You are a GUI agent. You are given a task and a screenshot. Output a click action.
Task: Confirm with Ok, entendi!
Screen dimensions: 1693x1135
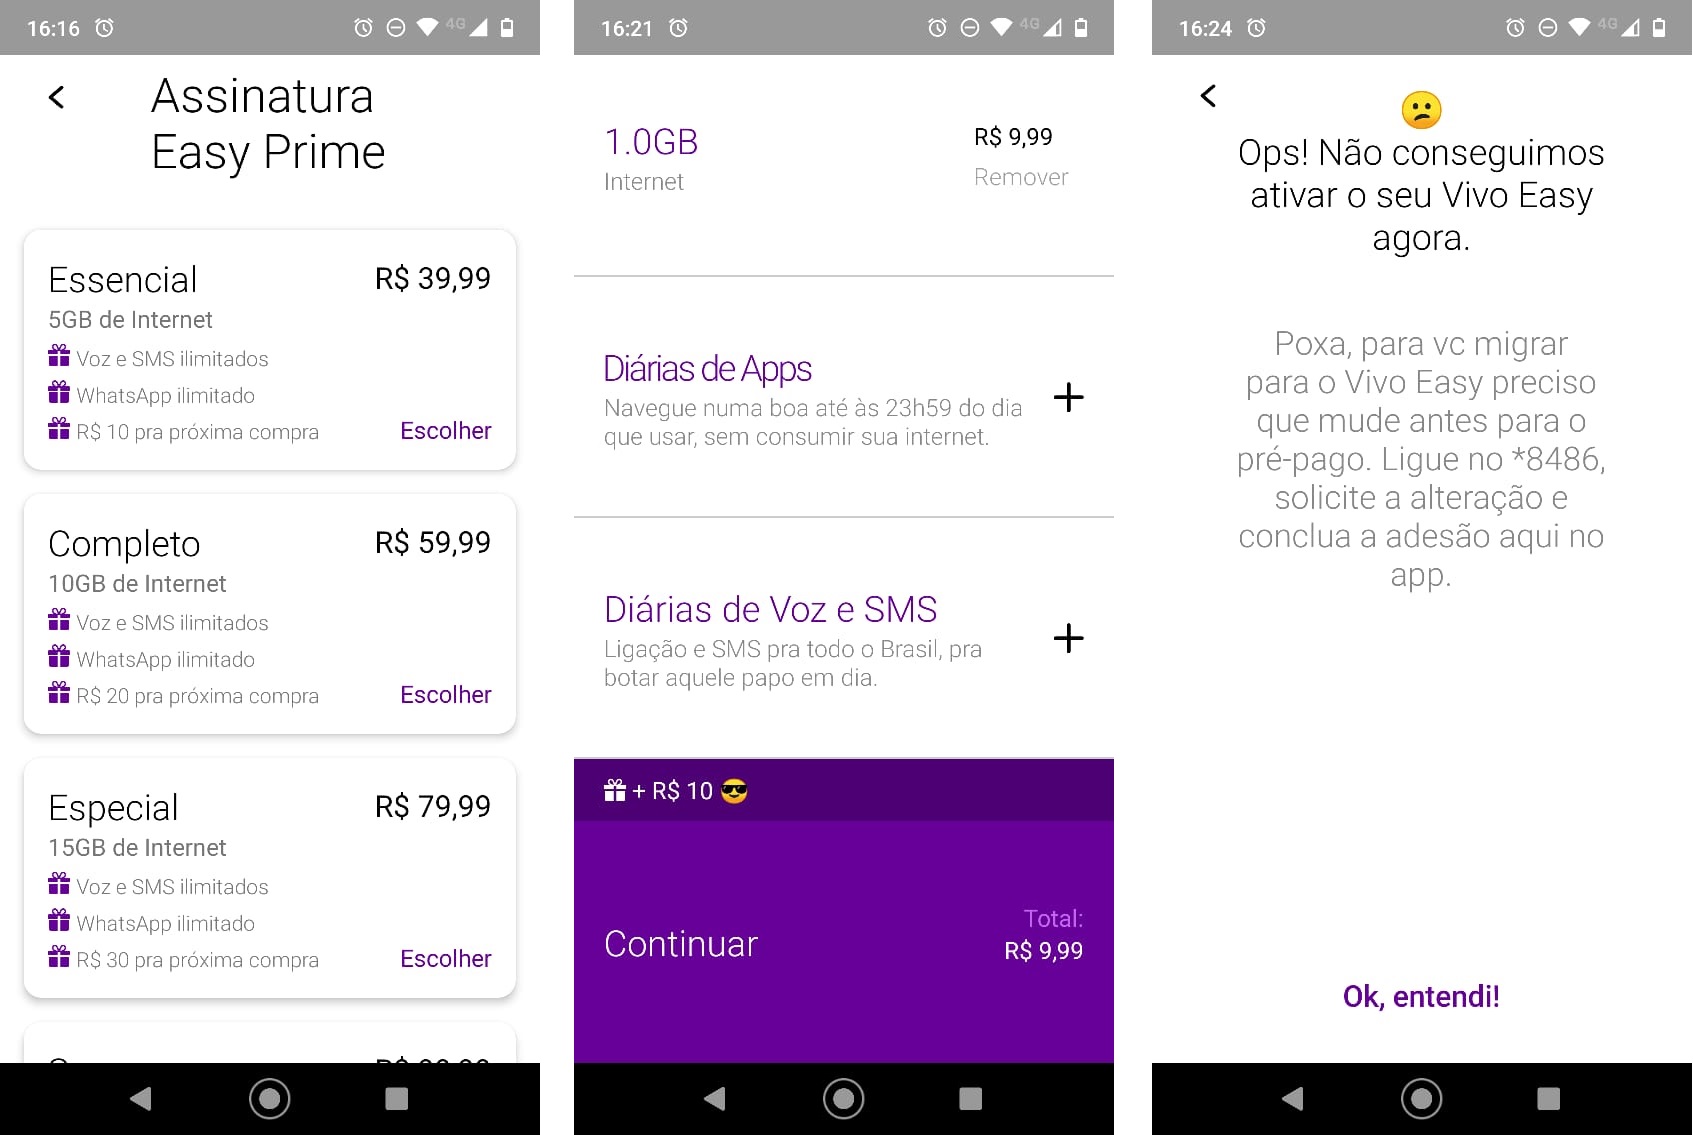click(1421, 996)
